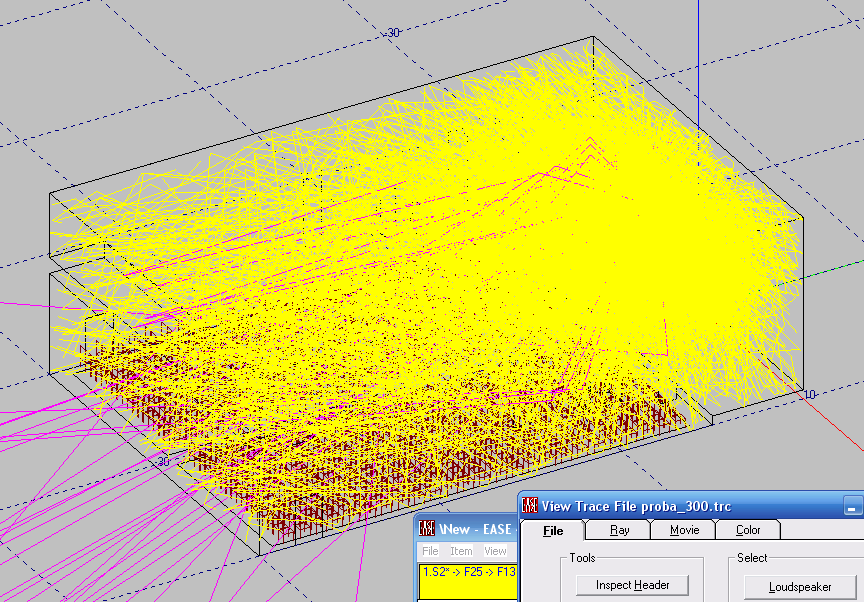
Task: Select the Color tab
Action: (748, 530)
